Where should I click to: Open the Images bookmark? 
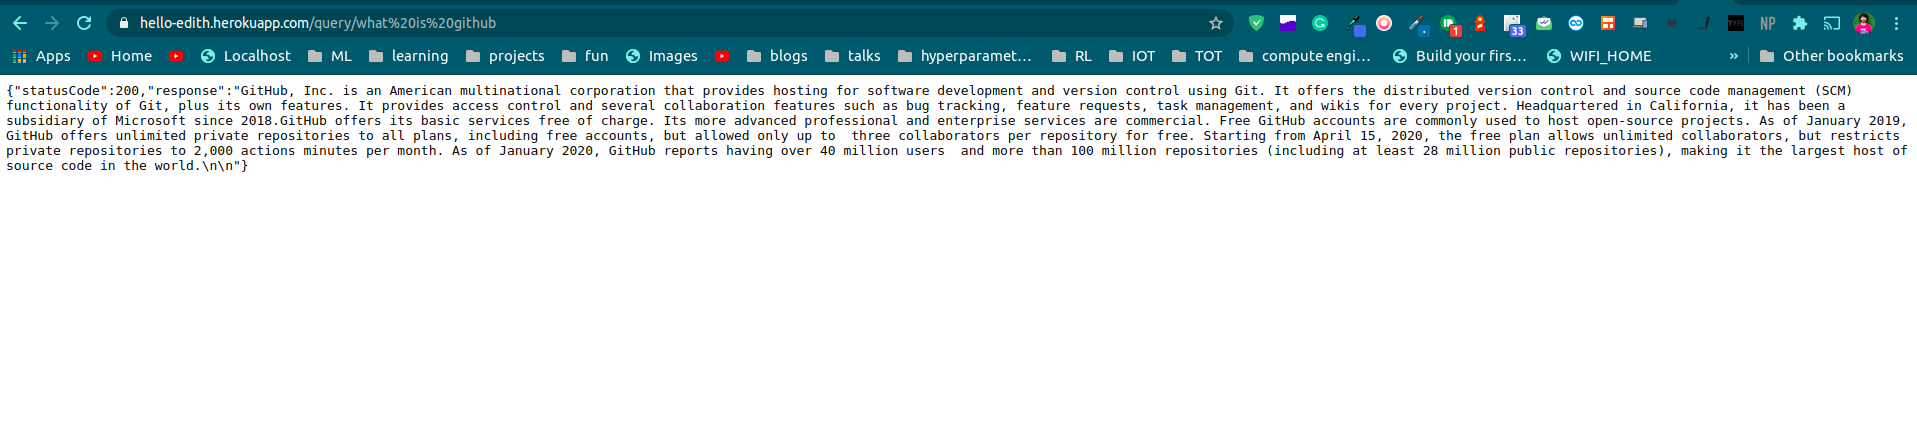662,56
